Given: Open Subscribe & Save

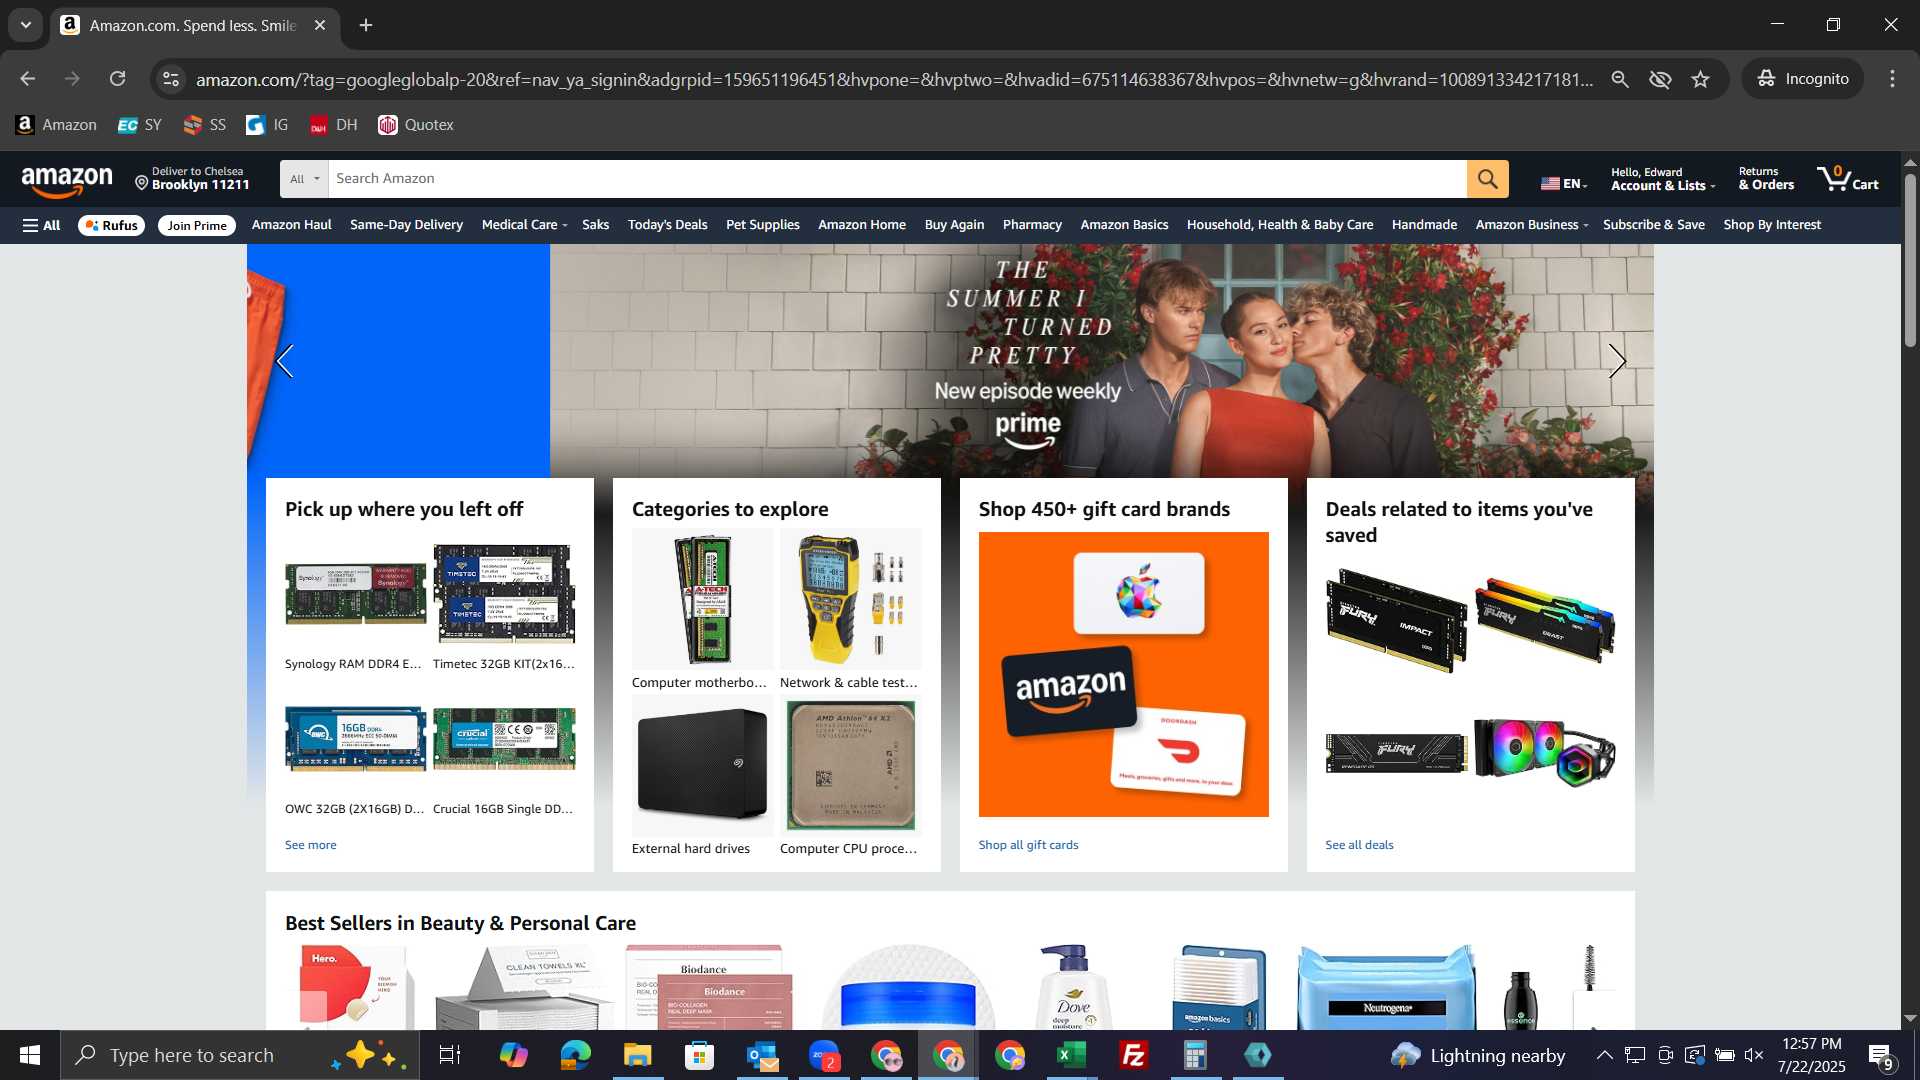Looking at the screenshot, I should 1653,225.
